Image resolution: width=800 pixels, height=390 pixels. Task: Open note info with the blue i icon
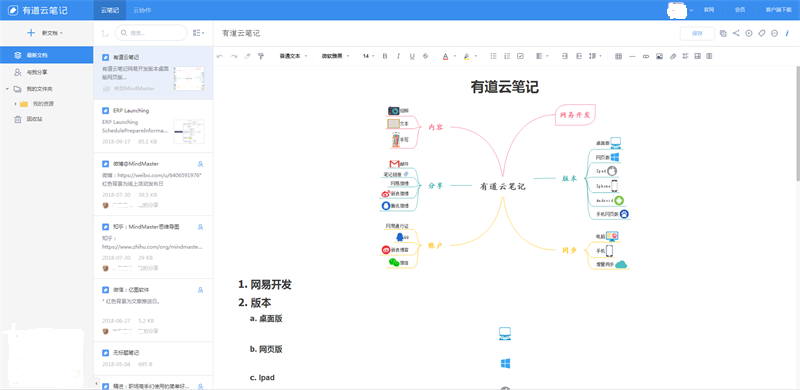(787, 33)
